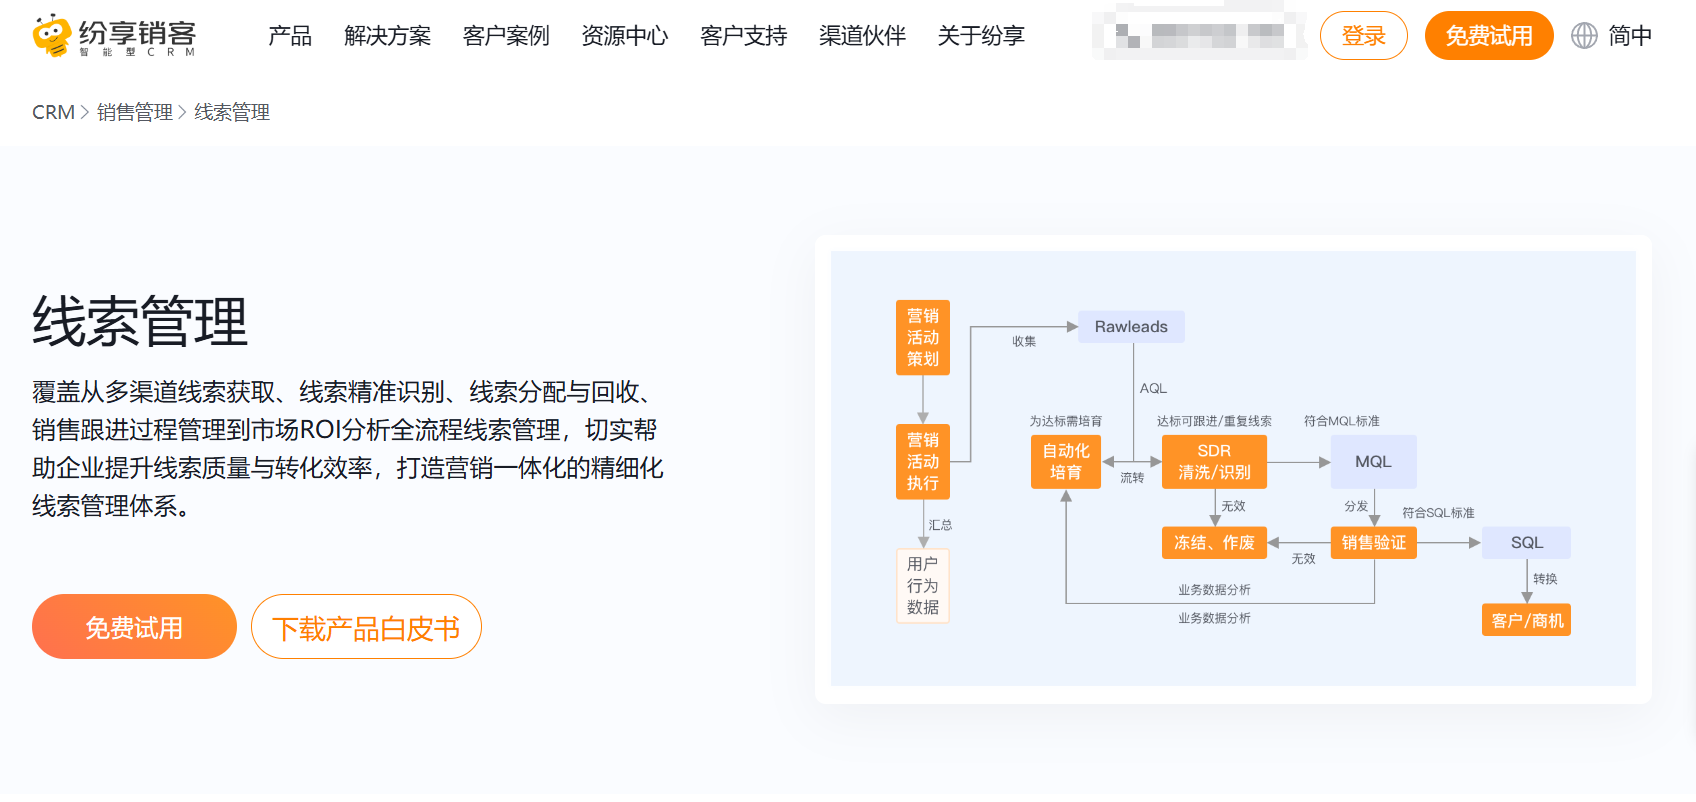Expand the 客户支持 navigation menu
Screen dimensions: 1696x802
point(744,36)
